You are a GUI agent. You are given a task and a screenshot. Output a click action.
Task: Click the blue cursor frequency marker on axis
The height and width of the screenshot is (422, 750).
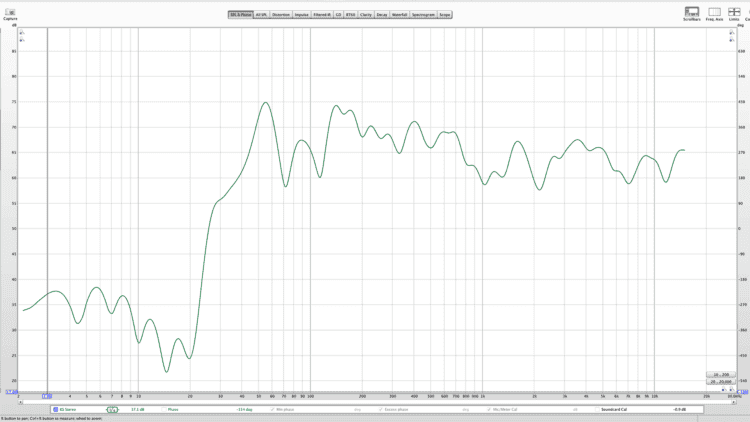[x=46, y=396]
